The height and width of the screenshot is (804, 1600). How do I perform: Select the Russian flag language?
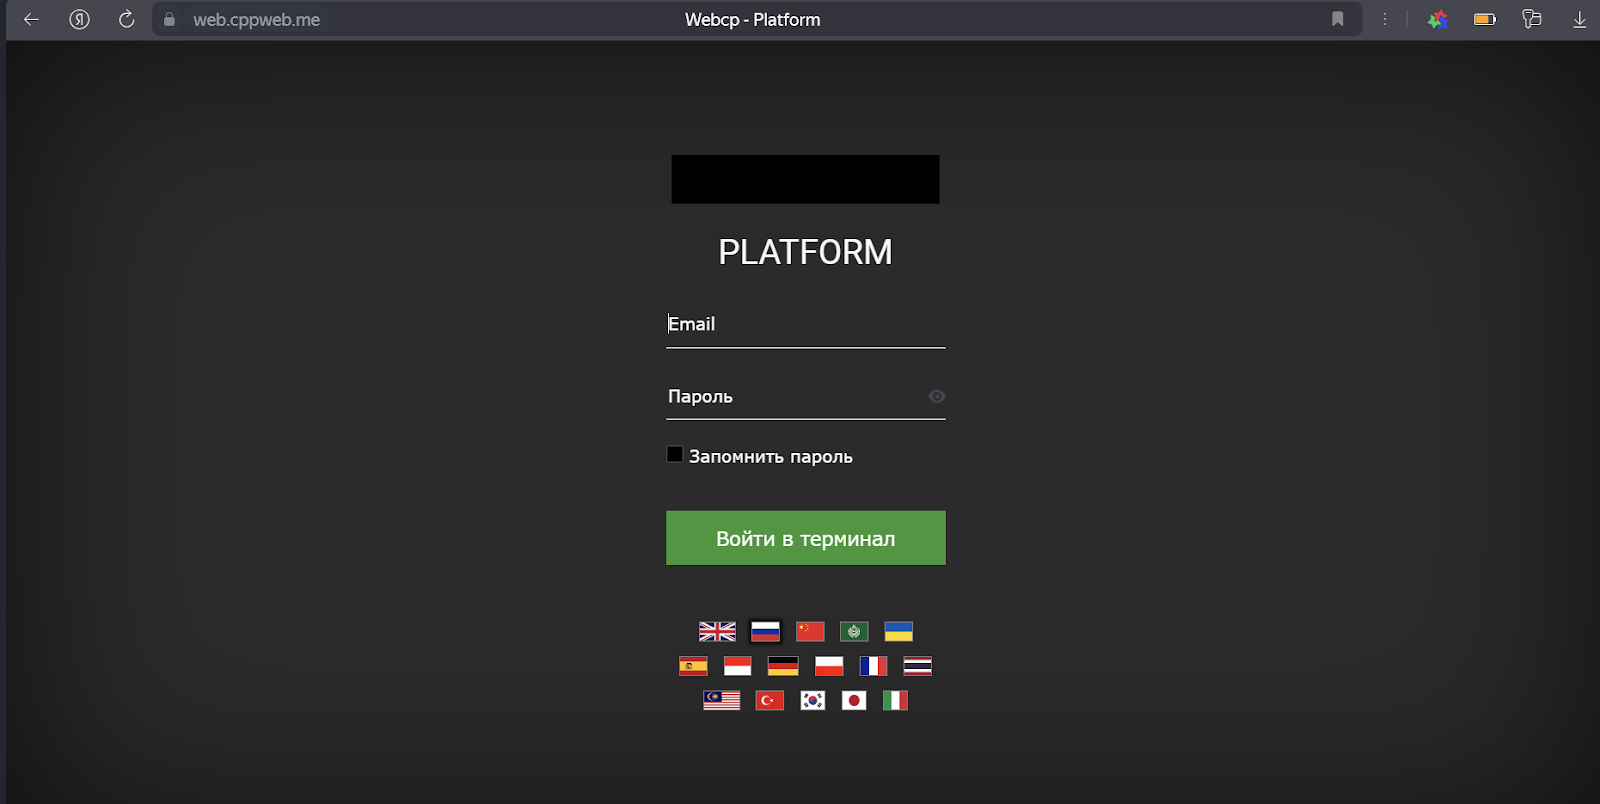pos(765,631)
